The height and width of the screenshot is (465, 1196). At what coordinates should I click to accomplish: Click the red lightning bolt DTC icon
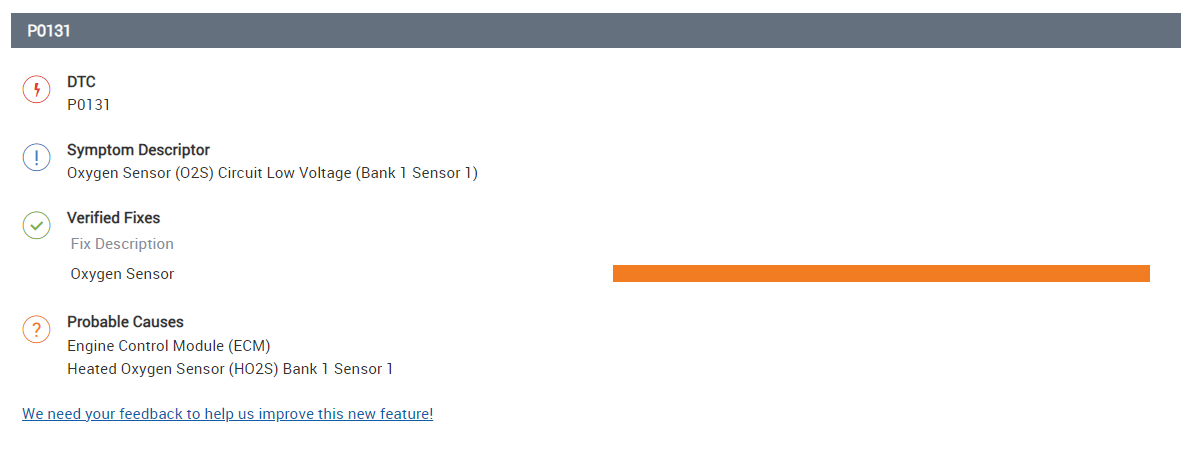pyautogui.click(x=36, y=90)
